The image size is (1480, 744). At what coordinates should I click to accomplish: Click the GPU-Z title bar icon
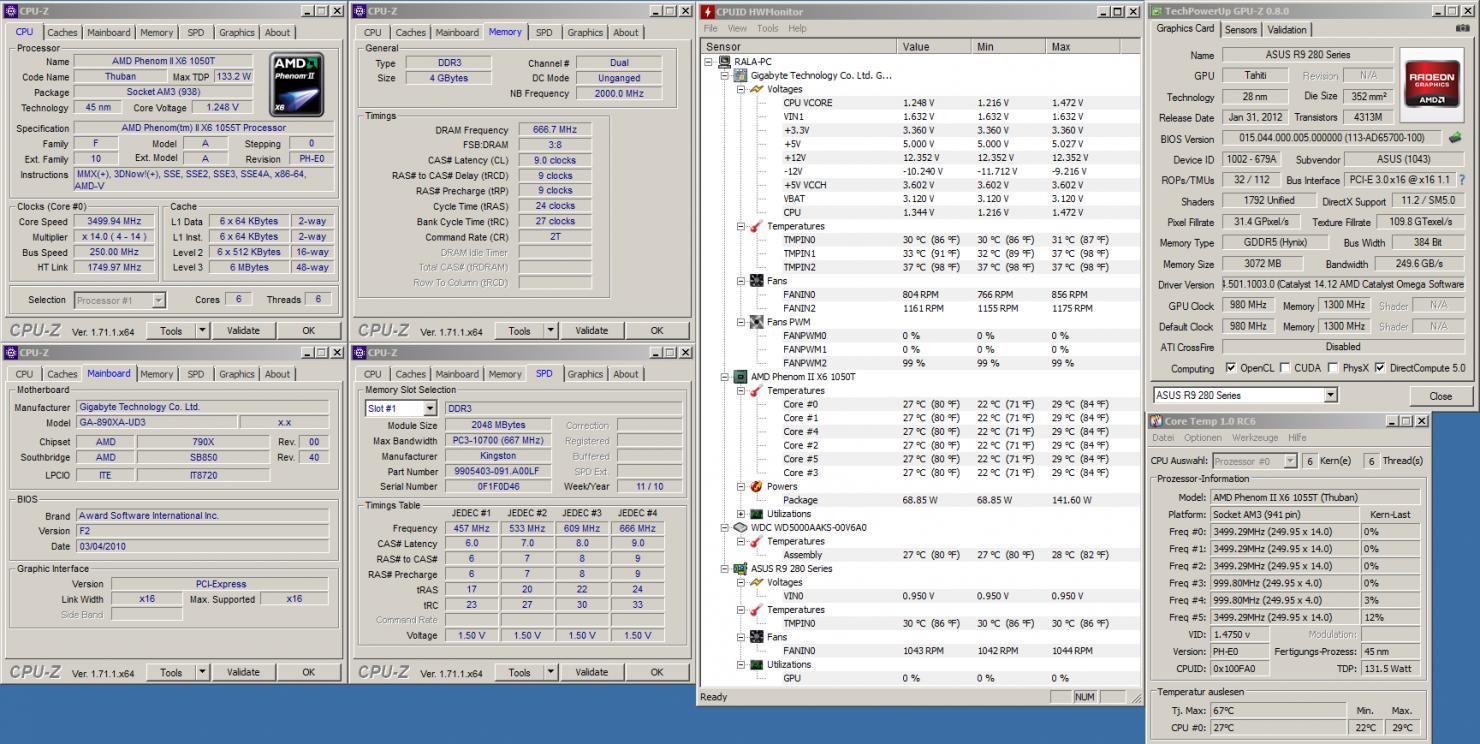[1157, 12]
